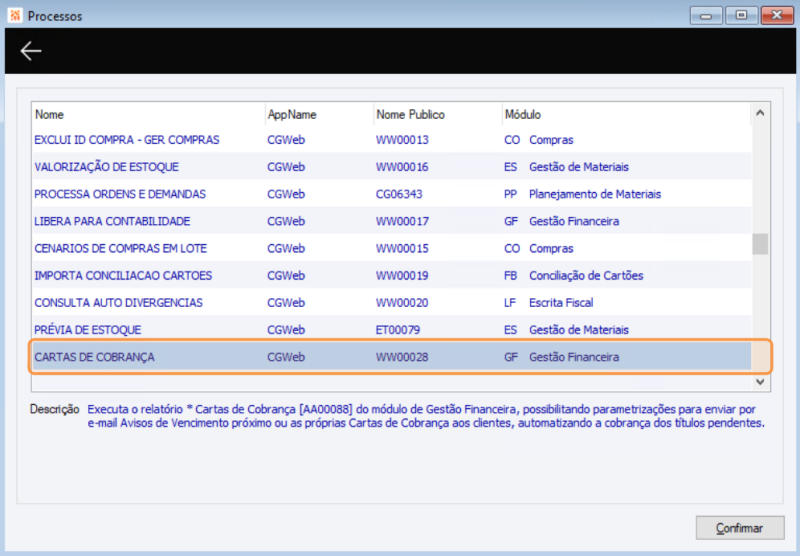Screen dimensions: 800x556
Task: Select row PROCESSA ORDENS E DEMANDAS
Action: (x=391, y=194)
